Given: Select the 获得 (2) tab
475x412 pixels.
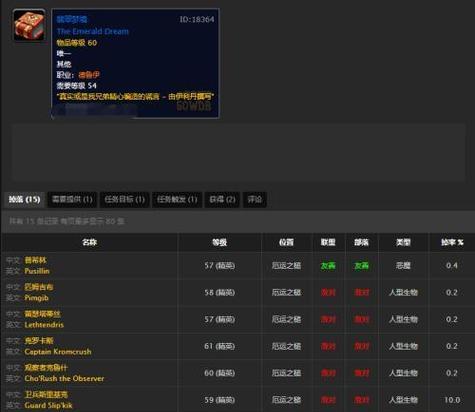Looking at the screenshot, I should pos(222,199).
